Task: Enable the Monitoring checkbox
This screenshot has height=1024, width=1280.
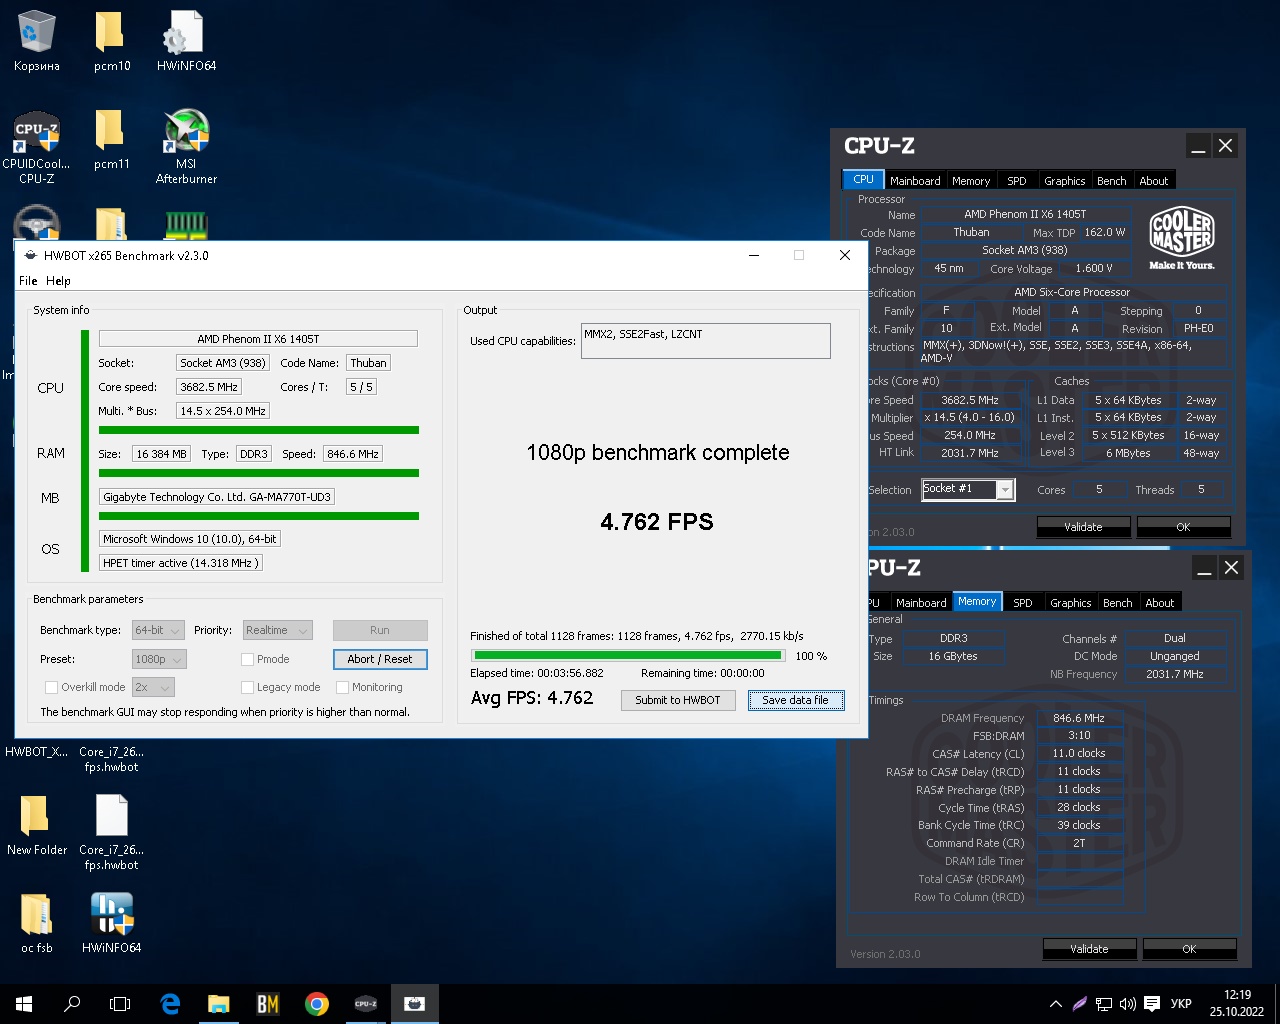Action: pos(342,687)
